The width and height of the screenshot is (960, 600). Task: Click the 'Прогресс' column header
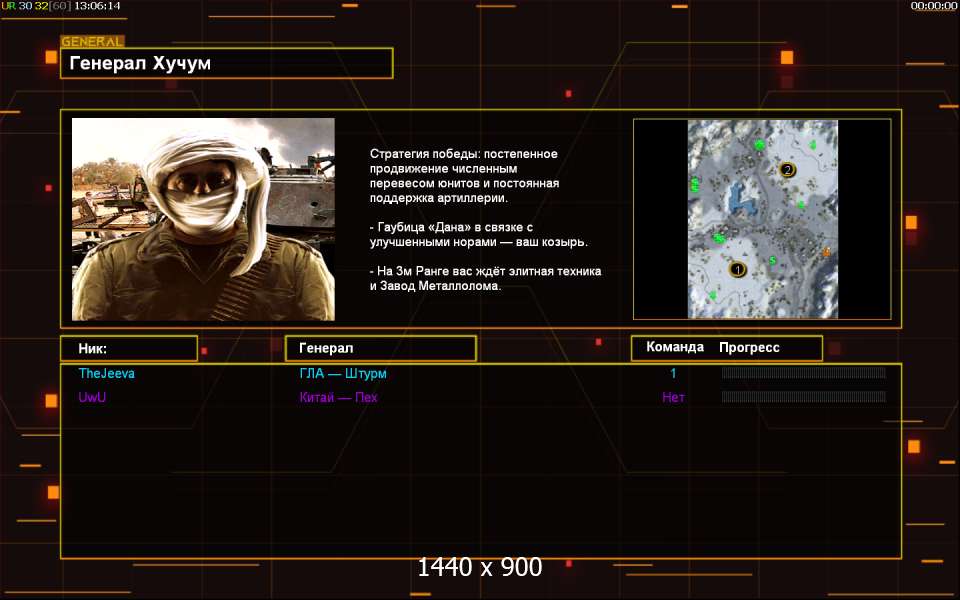tap(749, 348)
